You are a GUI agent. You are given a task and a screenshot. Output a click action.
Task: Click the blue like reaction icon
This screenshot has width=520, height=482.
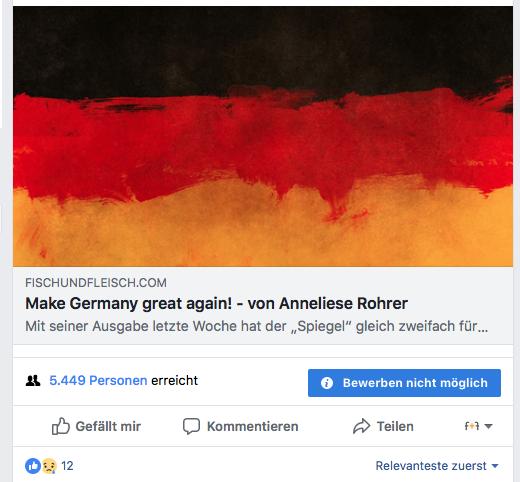point(33,466)
